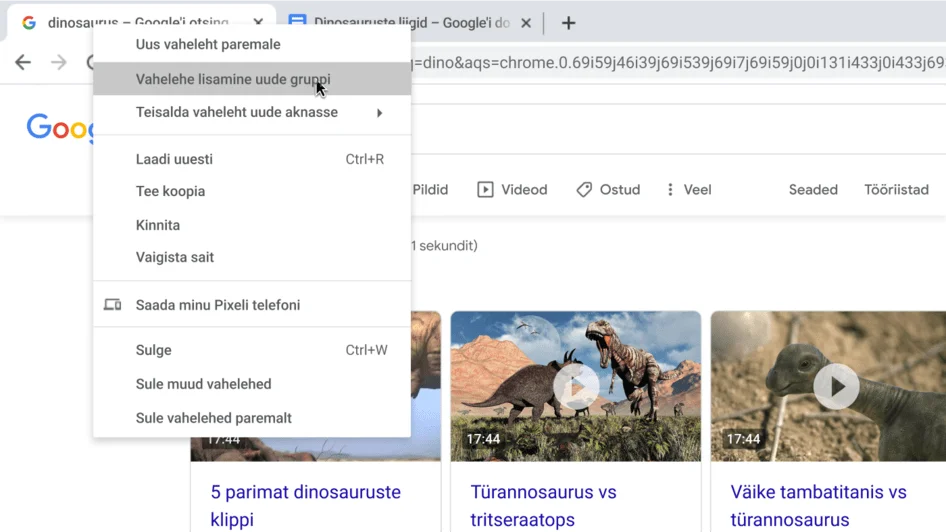The image size is (946, 532).
Task: Open the Videod search filter
Action: click(x=512, y=190)
